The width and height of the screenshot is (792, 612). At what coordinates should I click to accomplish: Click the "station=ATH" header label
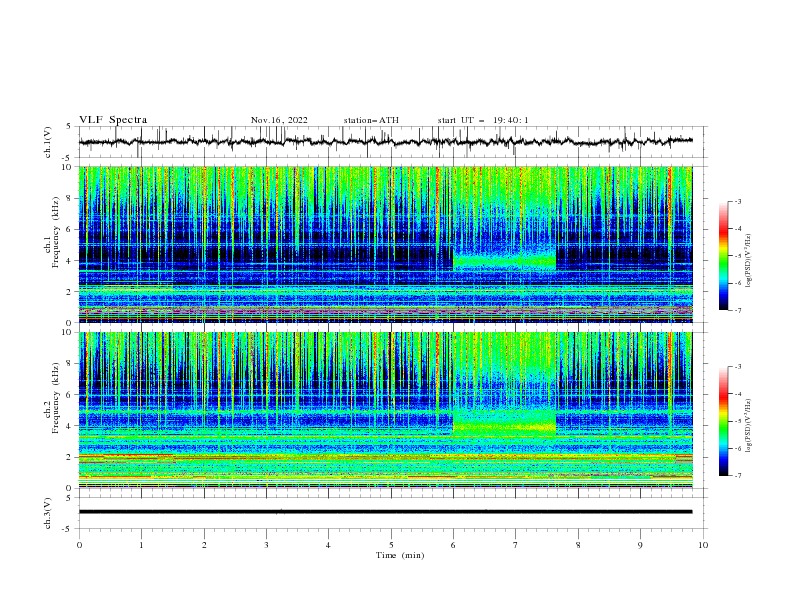[x=371, y=120]
